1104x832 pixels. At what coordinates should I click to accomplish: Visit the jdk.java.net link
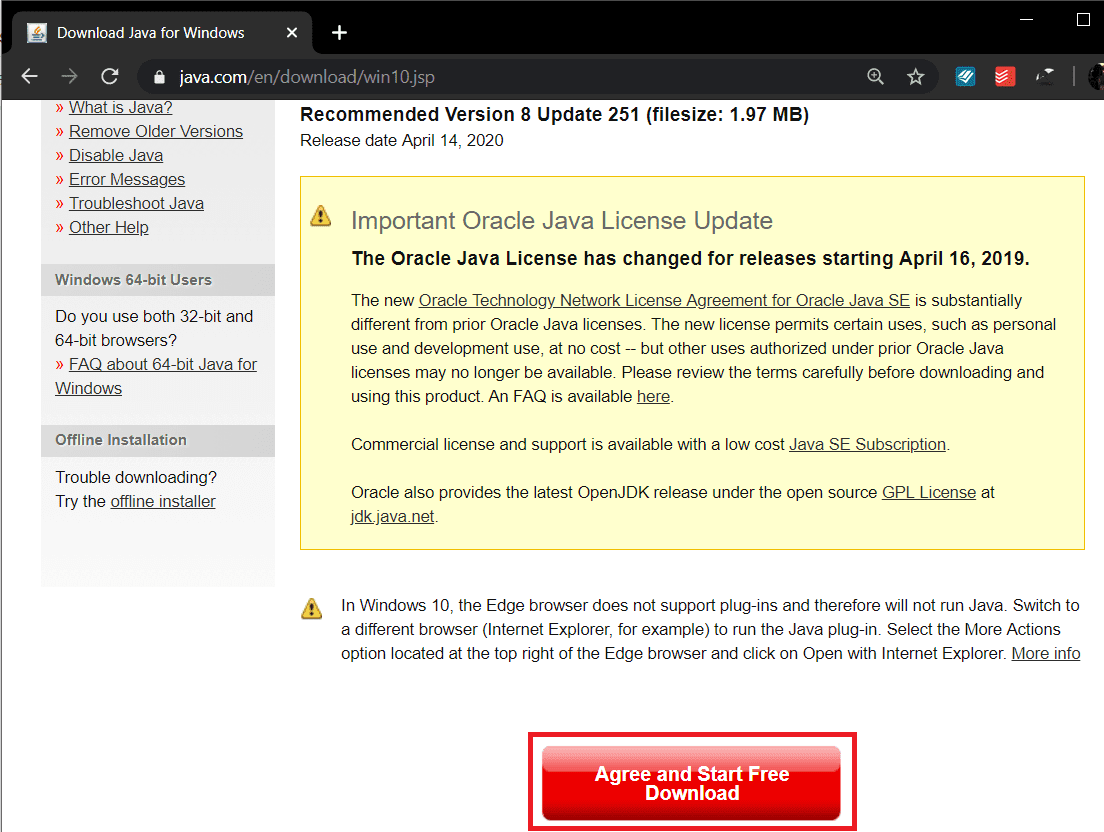(x=392, y=516)
